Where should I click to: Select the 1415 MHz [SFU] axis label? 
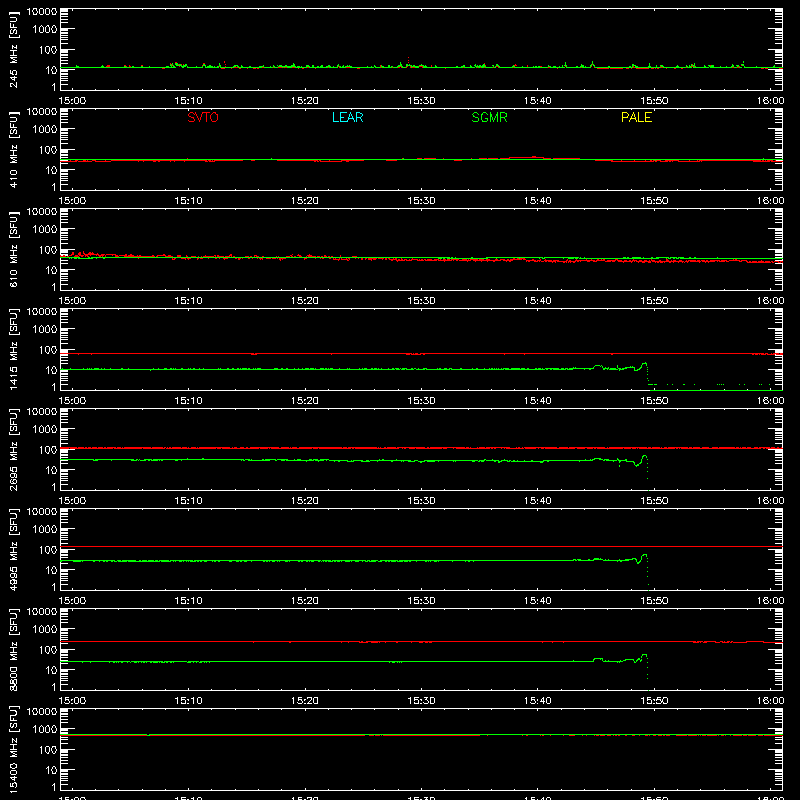pos(13,349)
